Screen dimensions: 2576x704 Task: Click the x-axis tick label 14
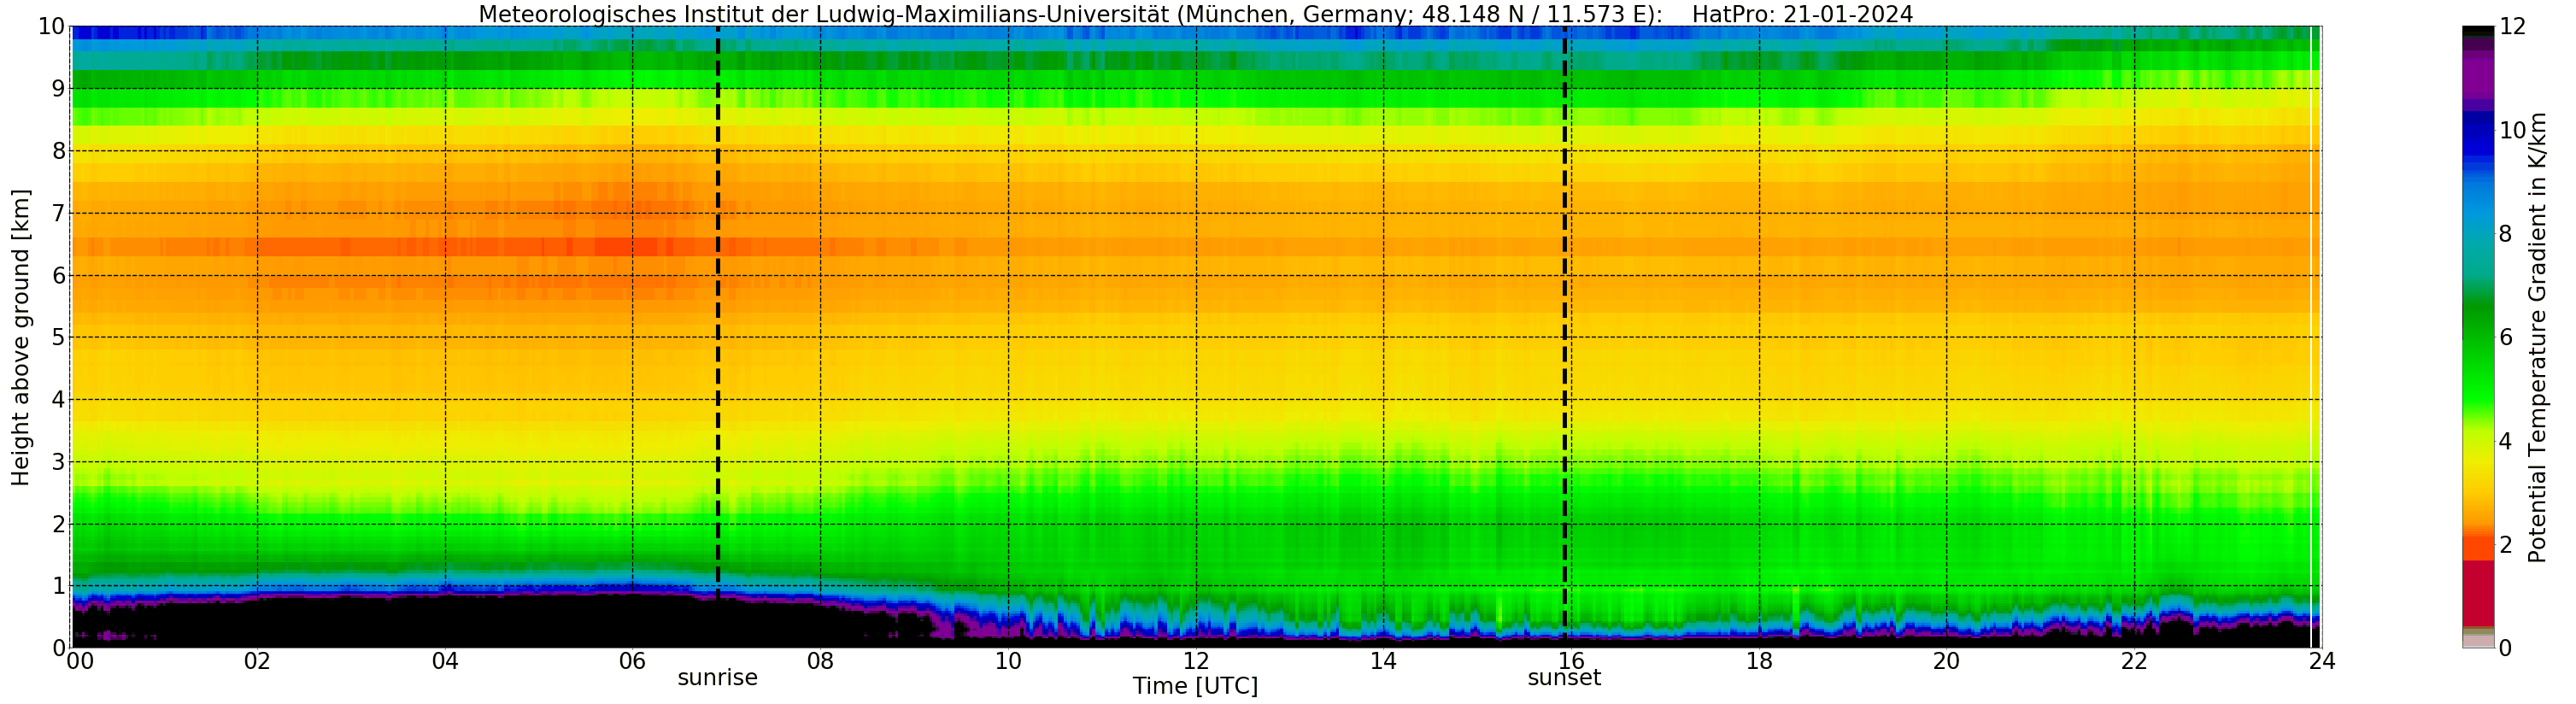pyautogui.click(x=1383, y=661)
